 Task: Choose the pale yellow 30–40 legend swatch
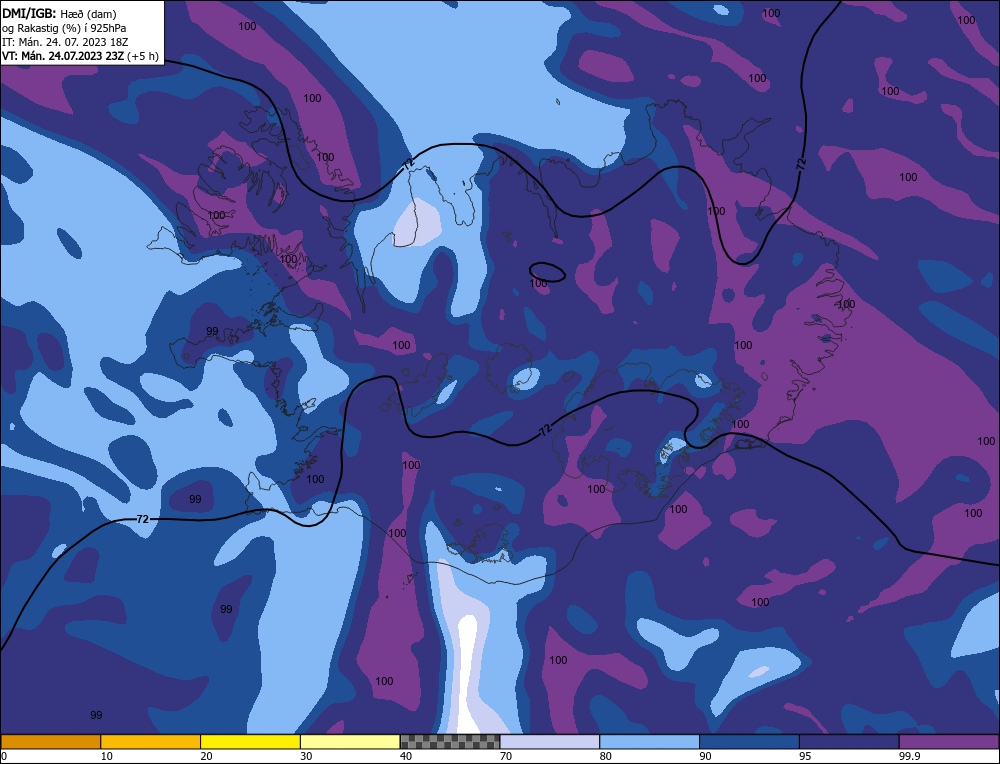350,742
